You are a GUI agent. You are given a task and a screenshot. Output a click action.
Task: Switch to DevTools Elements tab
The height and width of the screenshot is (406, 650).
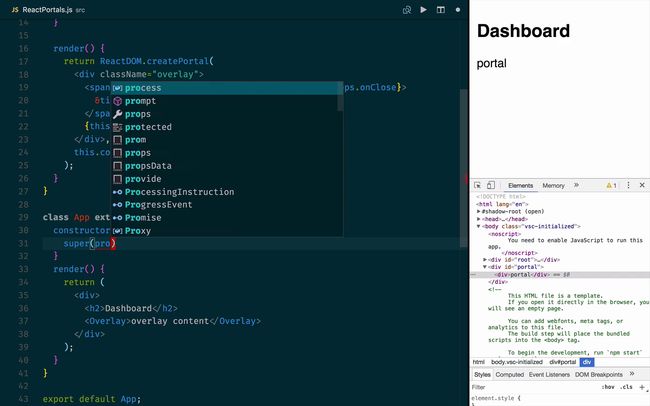pos(520,185)
